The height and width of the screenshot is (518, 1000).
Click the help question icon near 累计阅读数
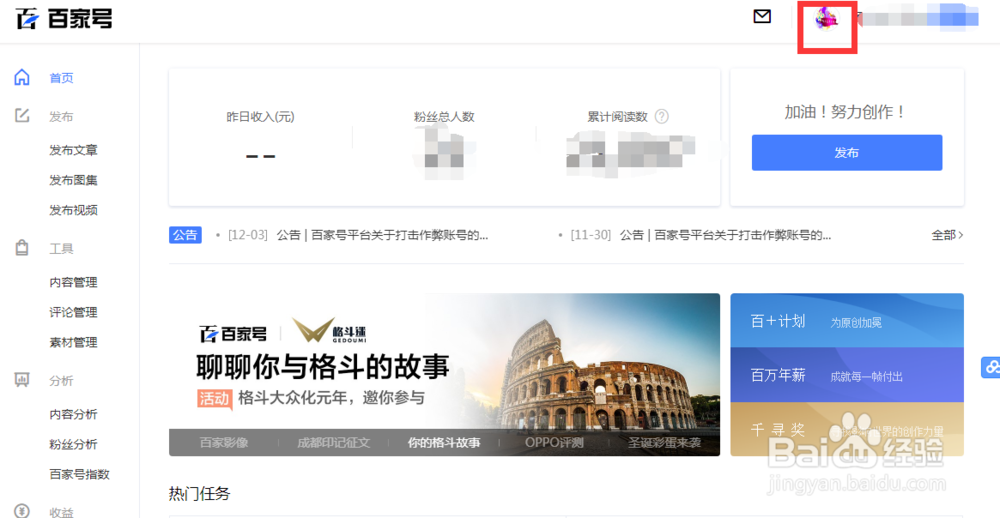pos(662,117)
